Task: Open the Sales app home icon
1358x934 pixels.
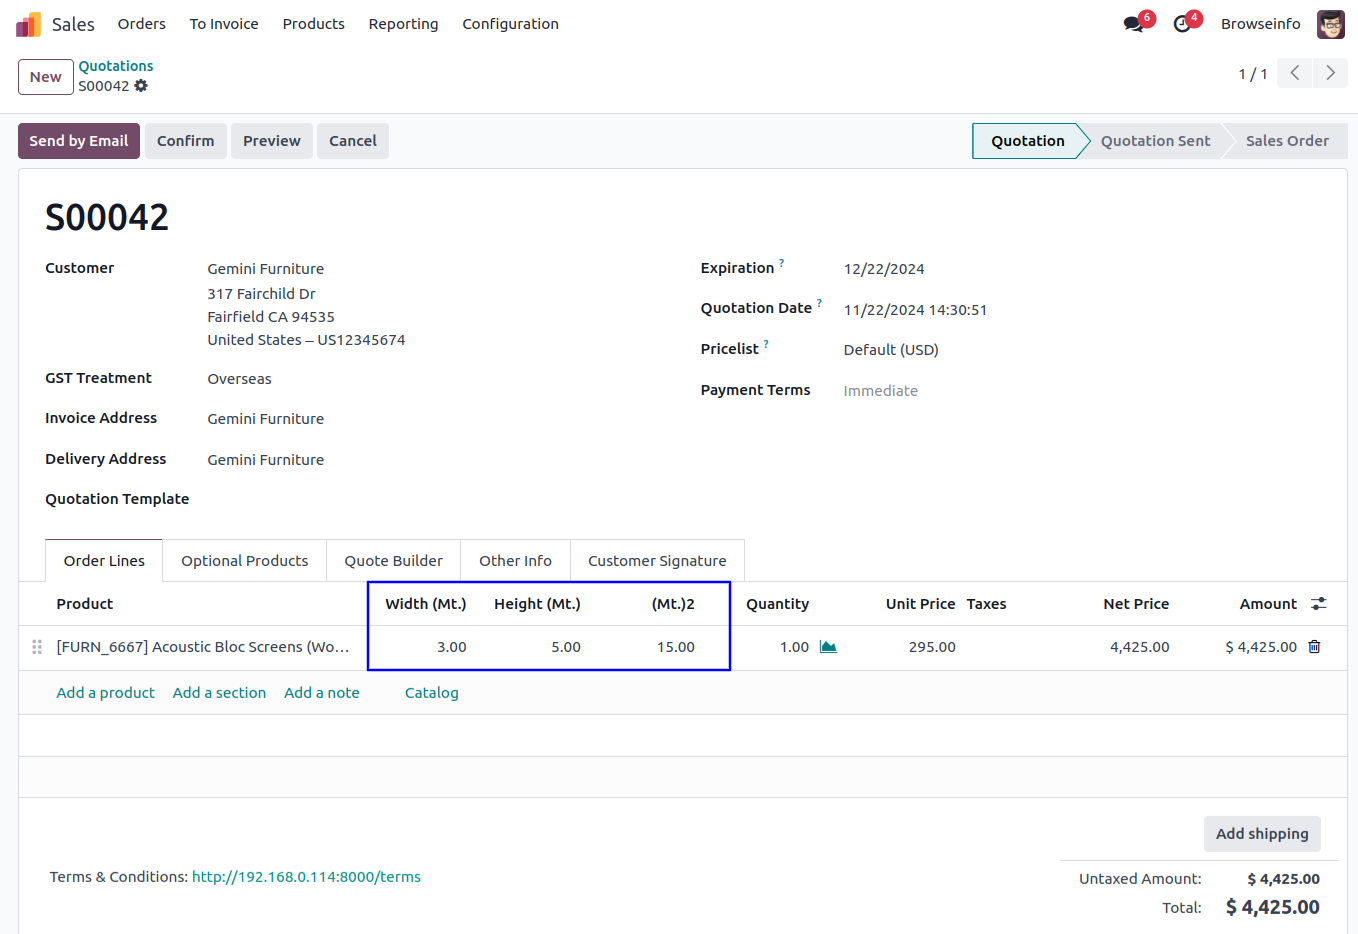Action: 29,24
